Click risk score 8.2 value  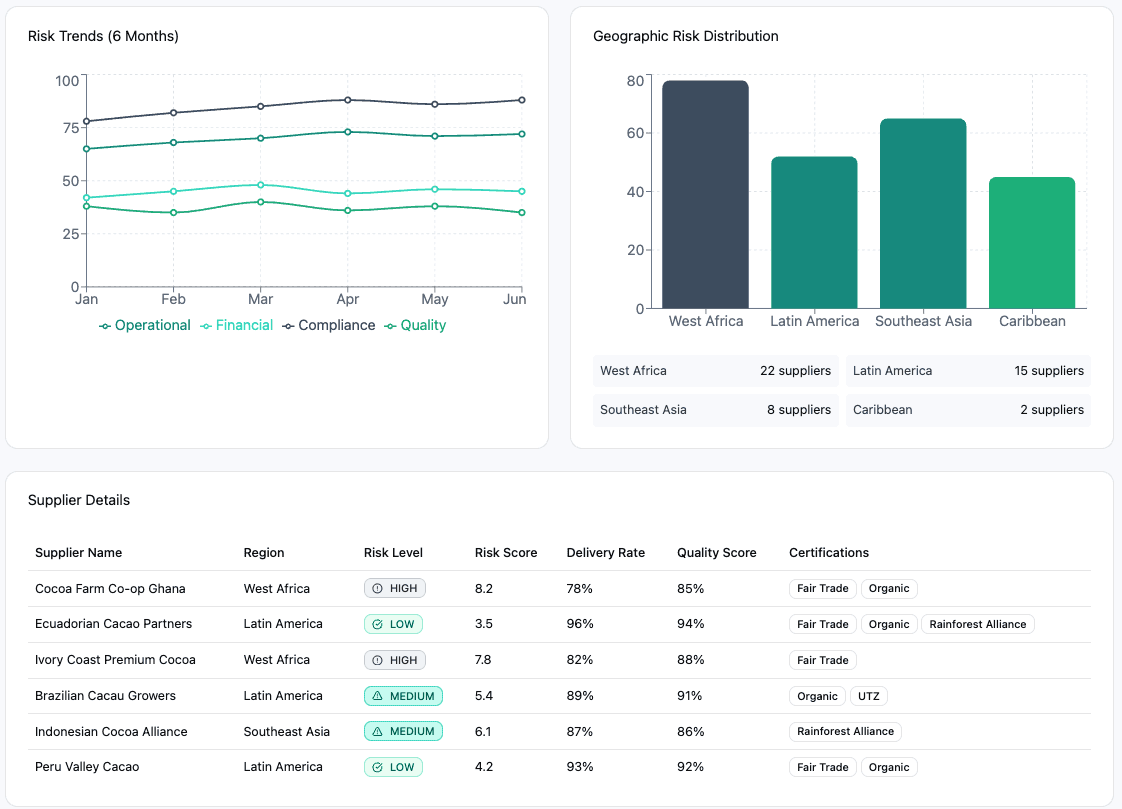484,589
